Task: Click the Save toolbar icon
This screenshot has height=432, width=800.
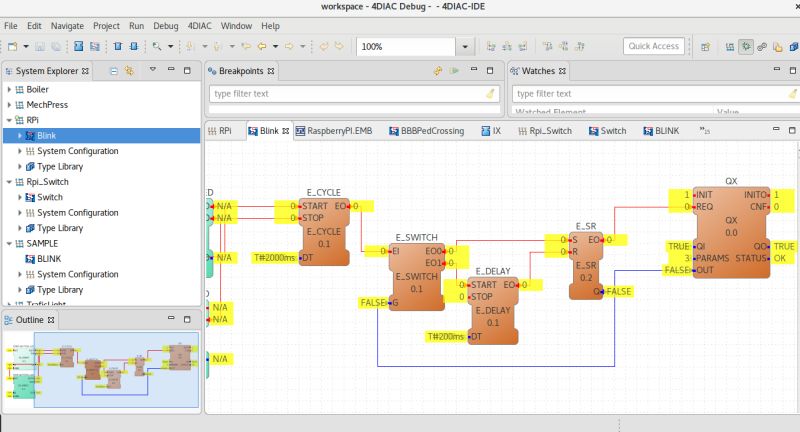Action: [40, 46]
